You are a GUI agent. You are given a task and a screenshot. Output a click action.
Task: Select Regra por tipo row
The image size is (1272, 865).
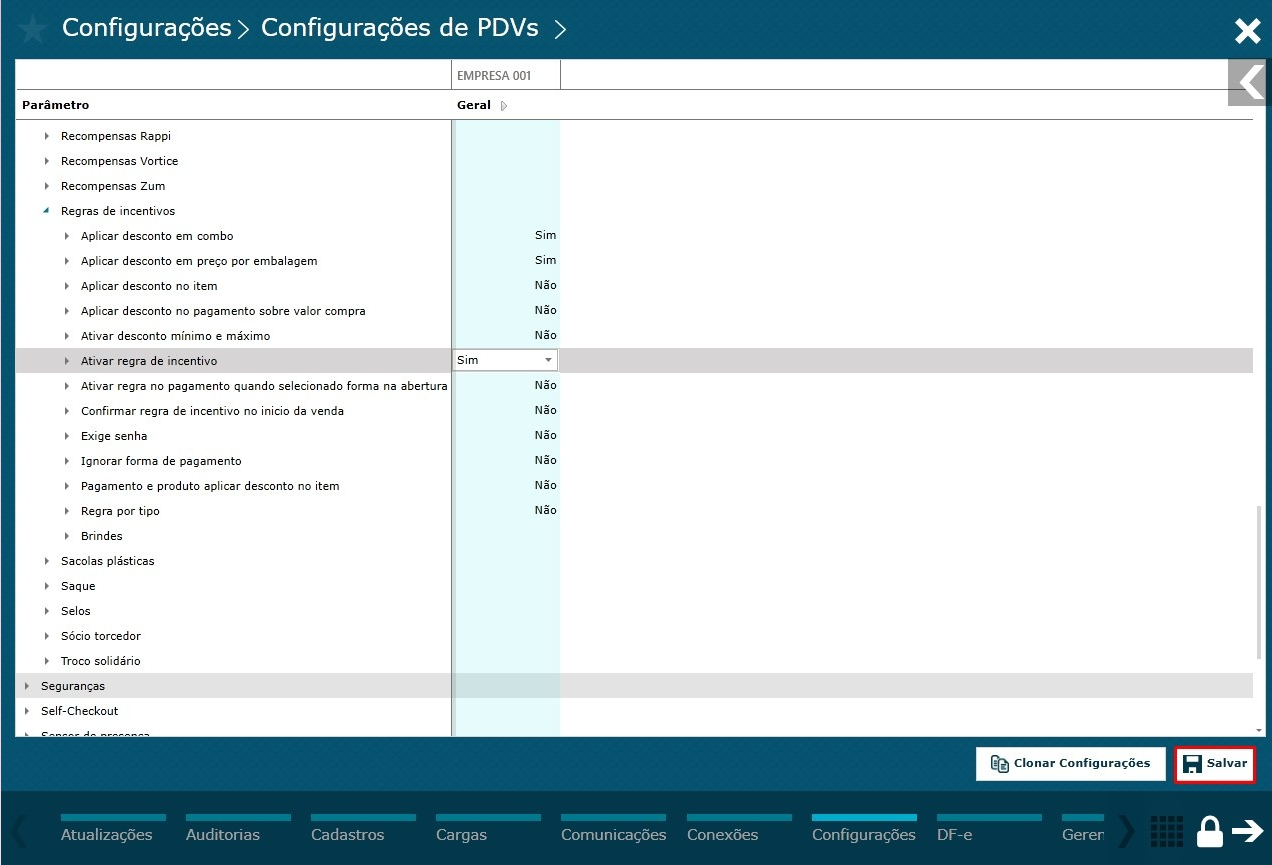click(120, 511)
